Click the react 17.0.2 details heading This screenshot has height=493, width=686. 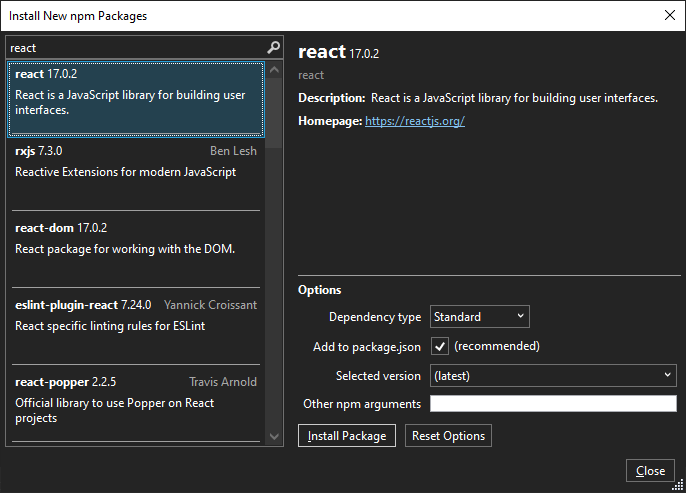pos(339,52)
